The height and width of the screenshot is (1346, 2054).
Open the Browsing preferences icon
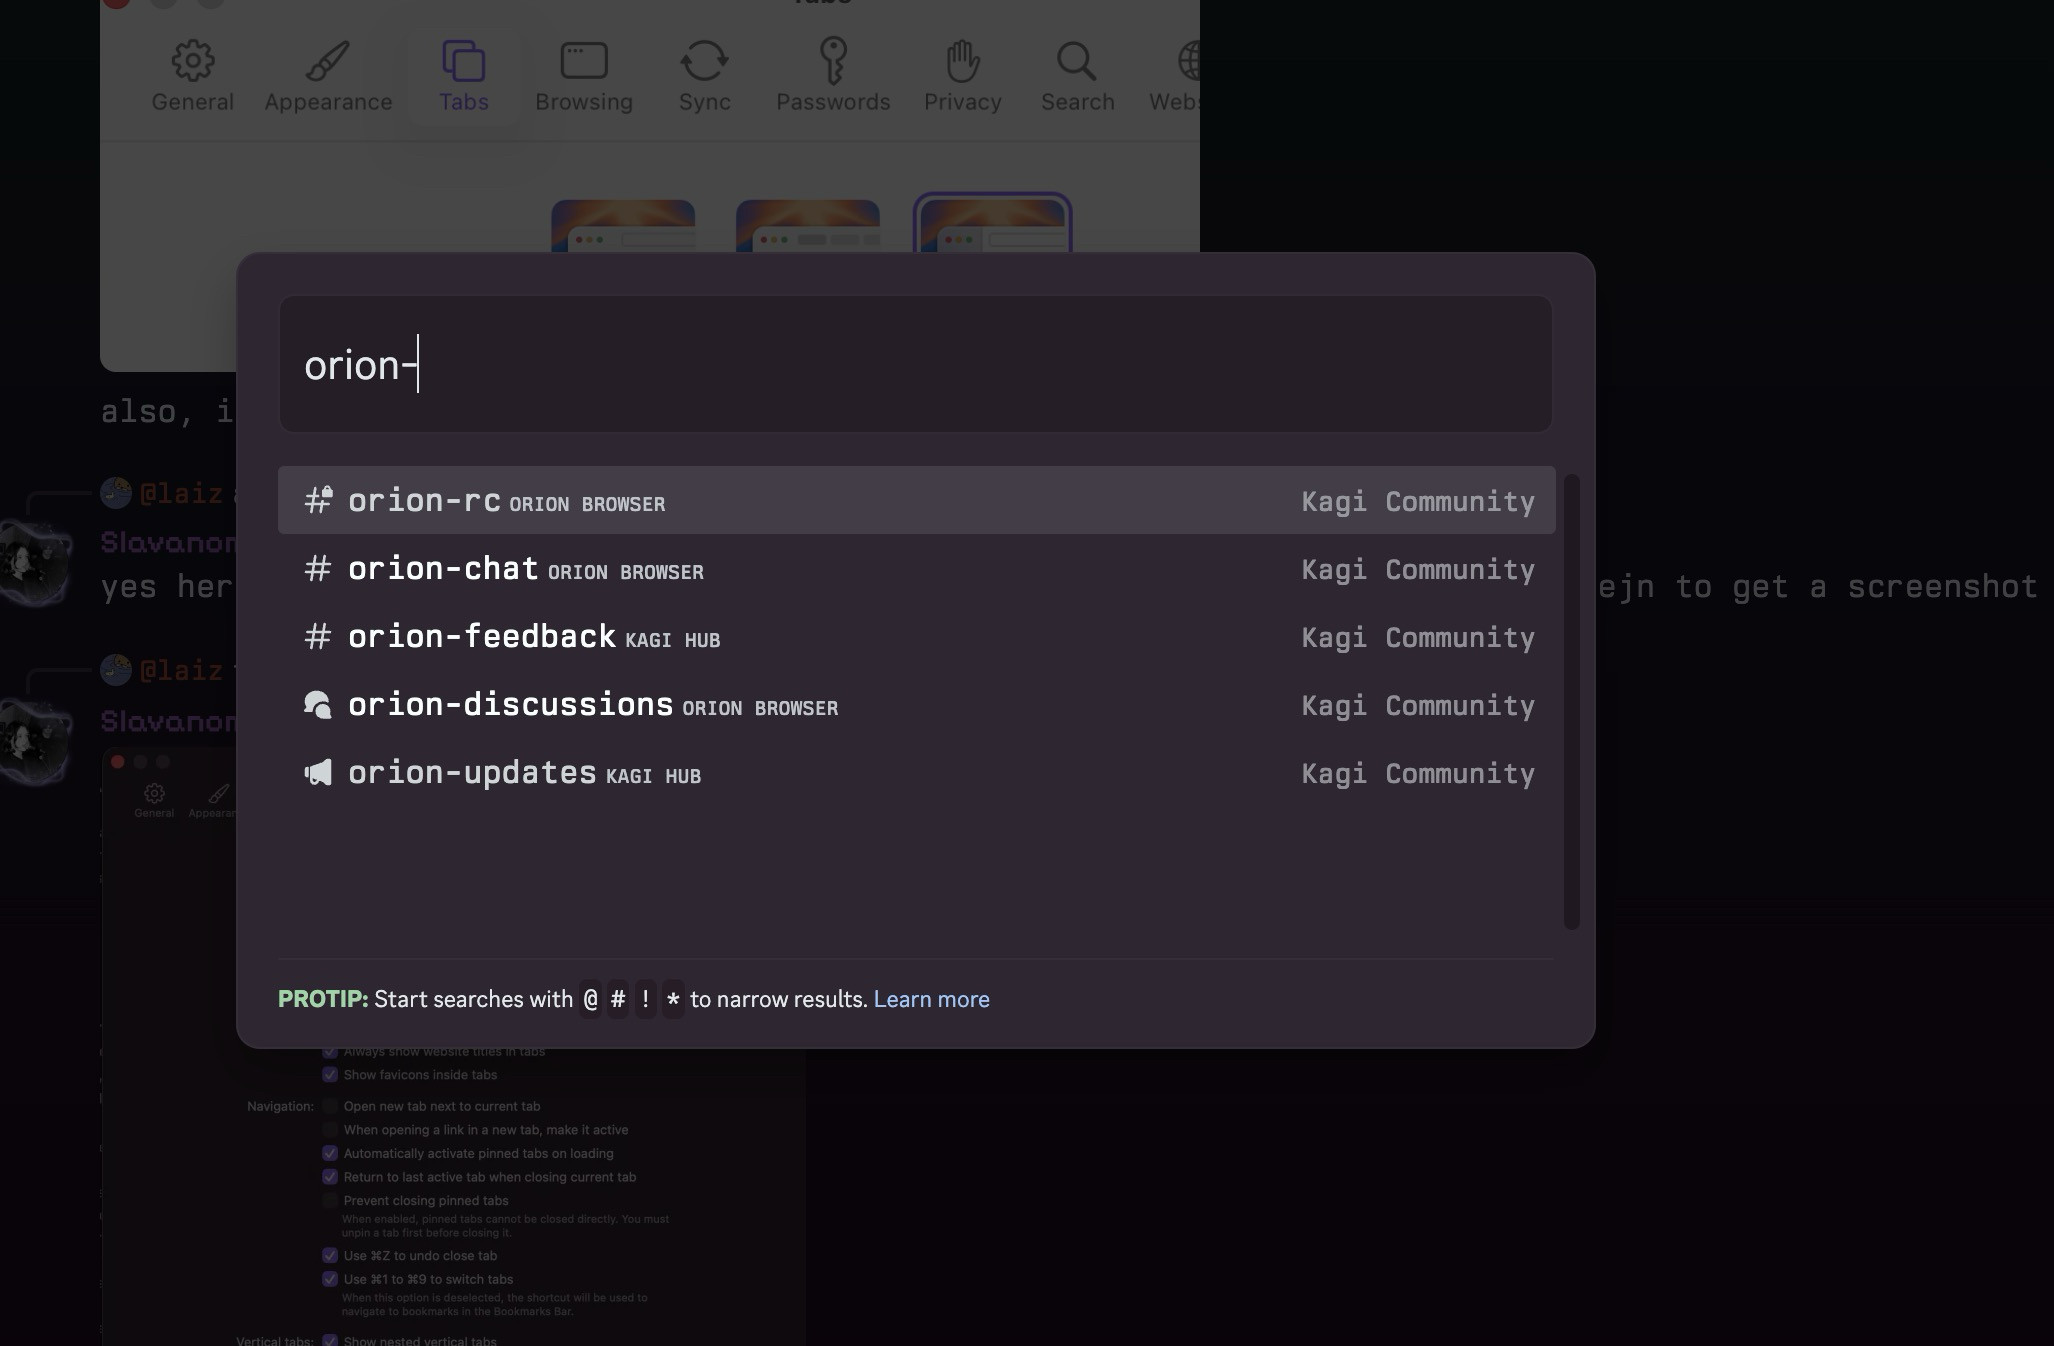click(583, 62)
